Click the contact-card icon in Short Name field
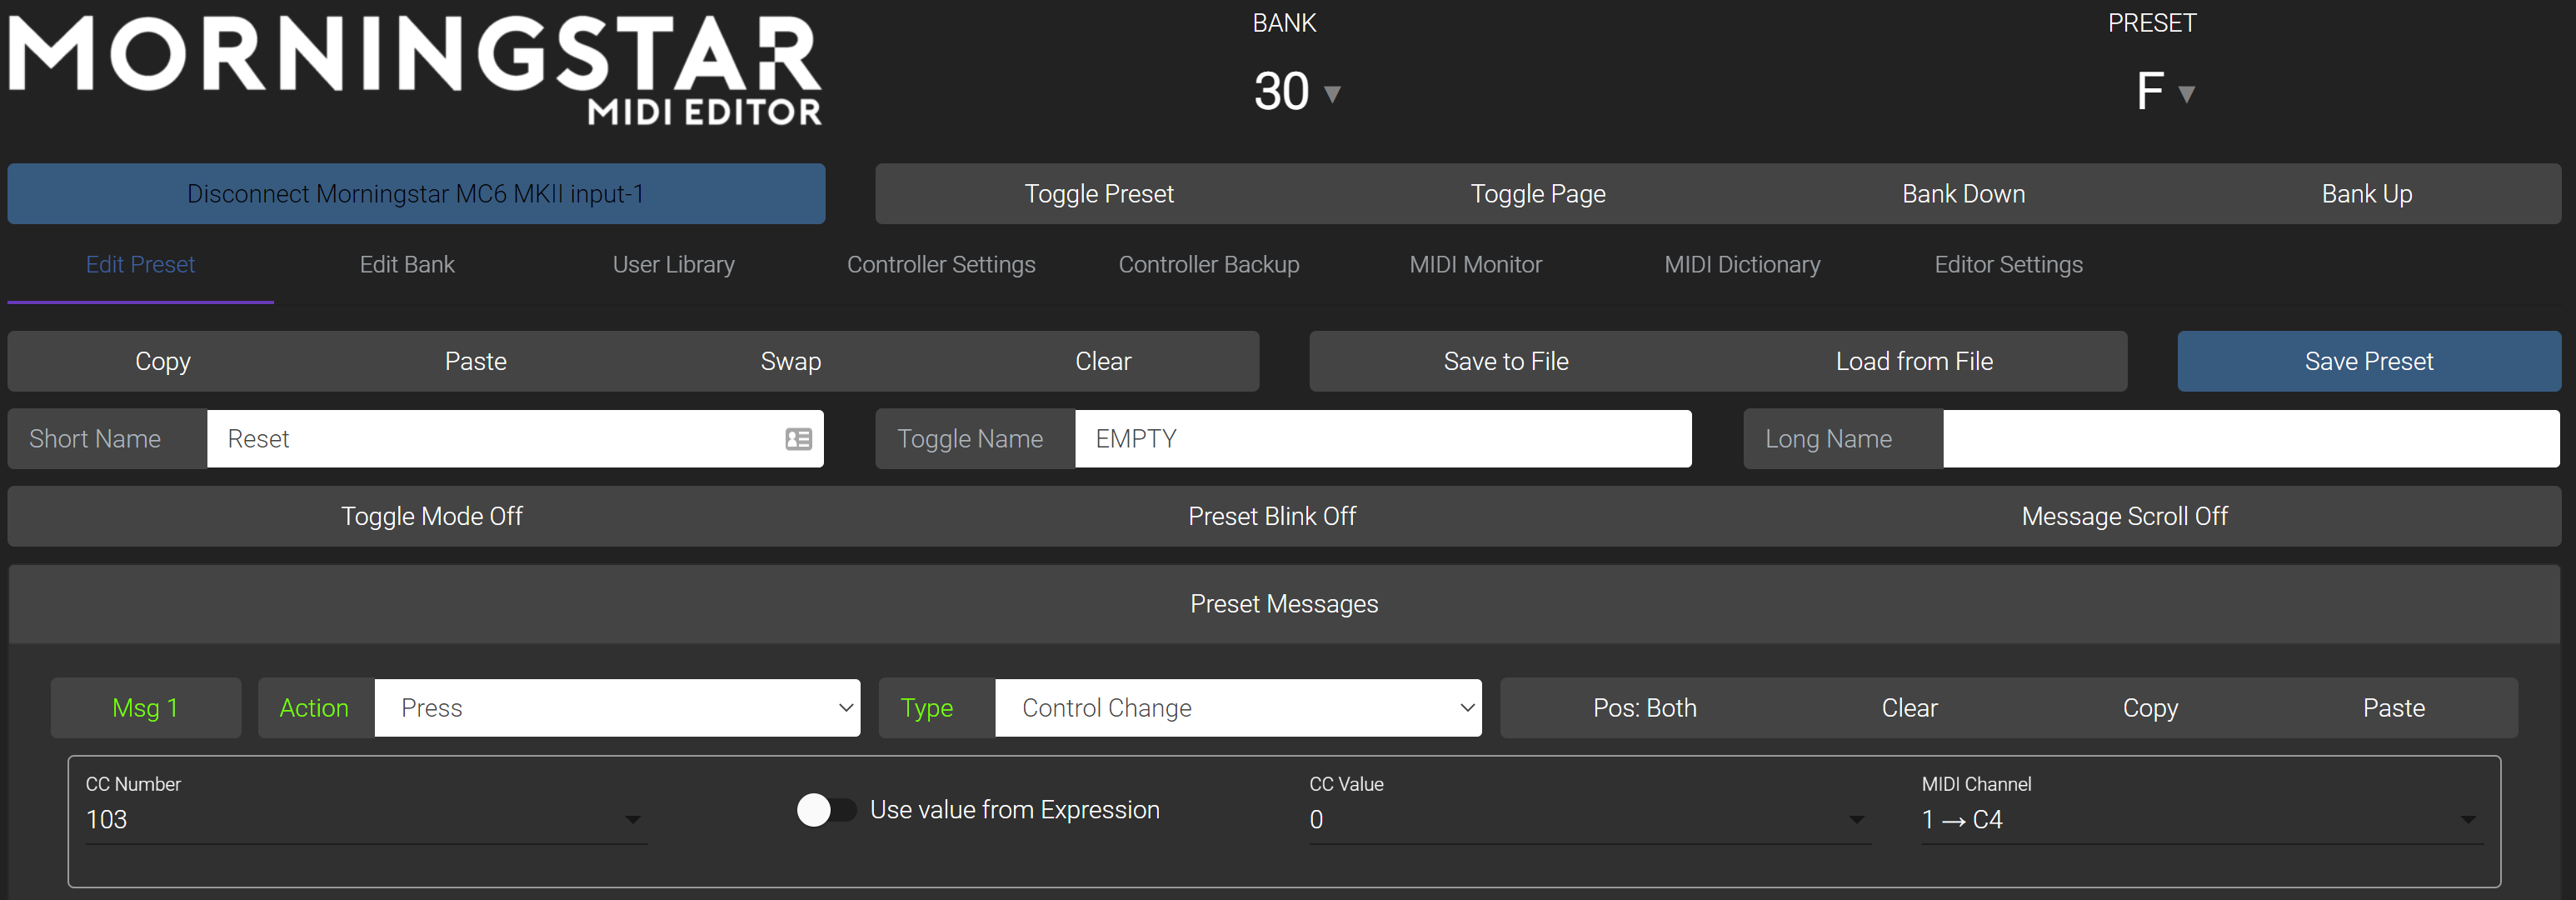The width and height of the screenshot is (2576, 900). click(798, 439)
